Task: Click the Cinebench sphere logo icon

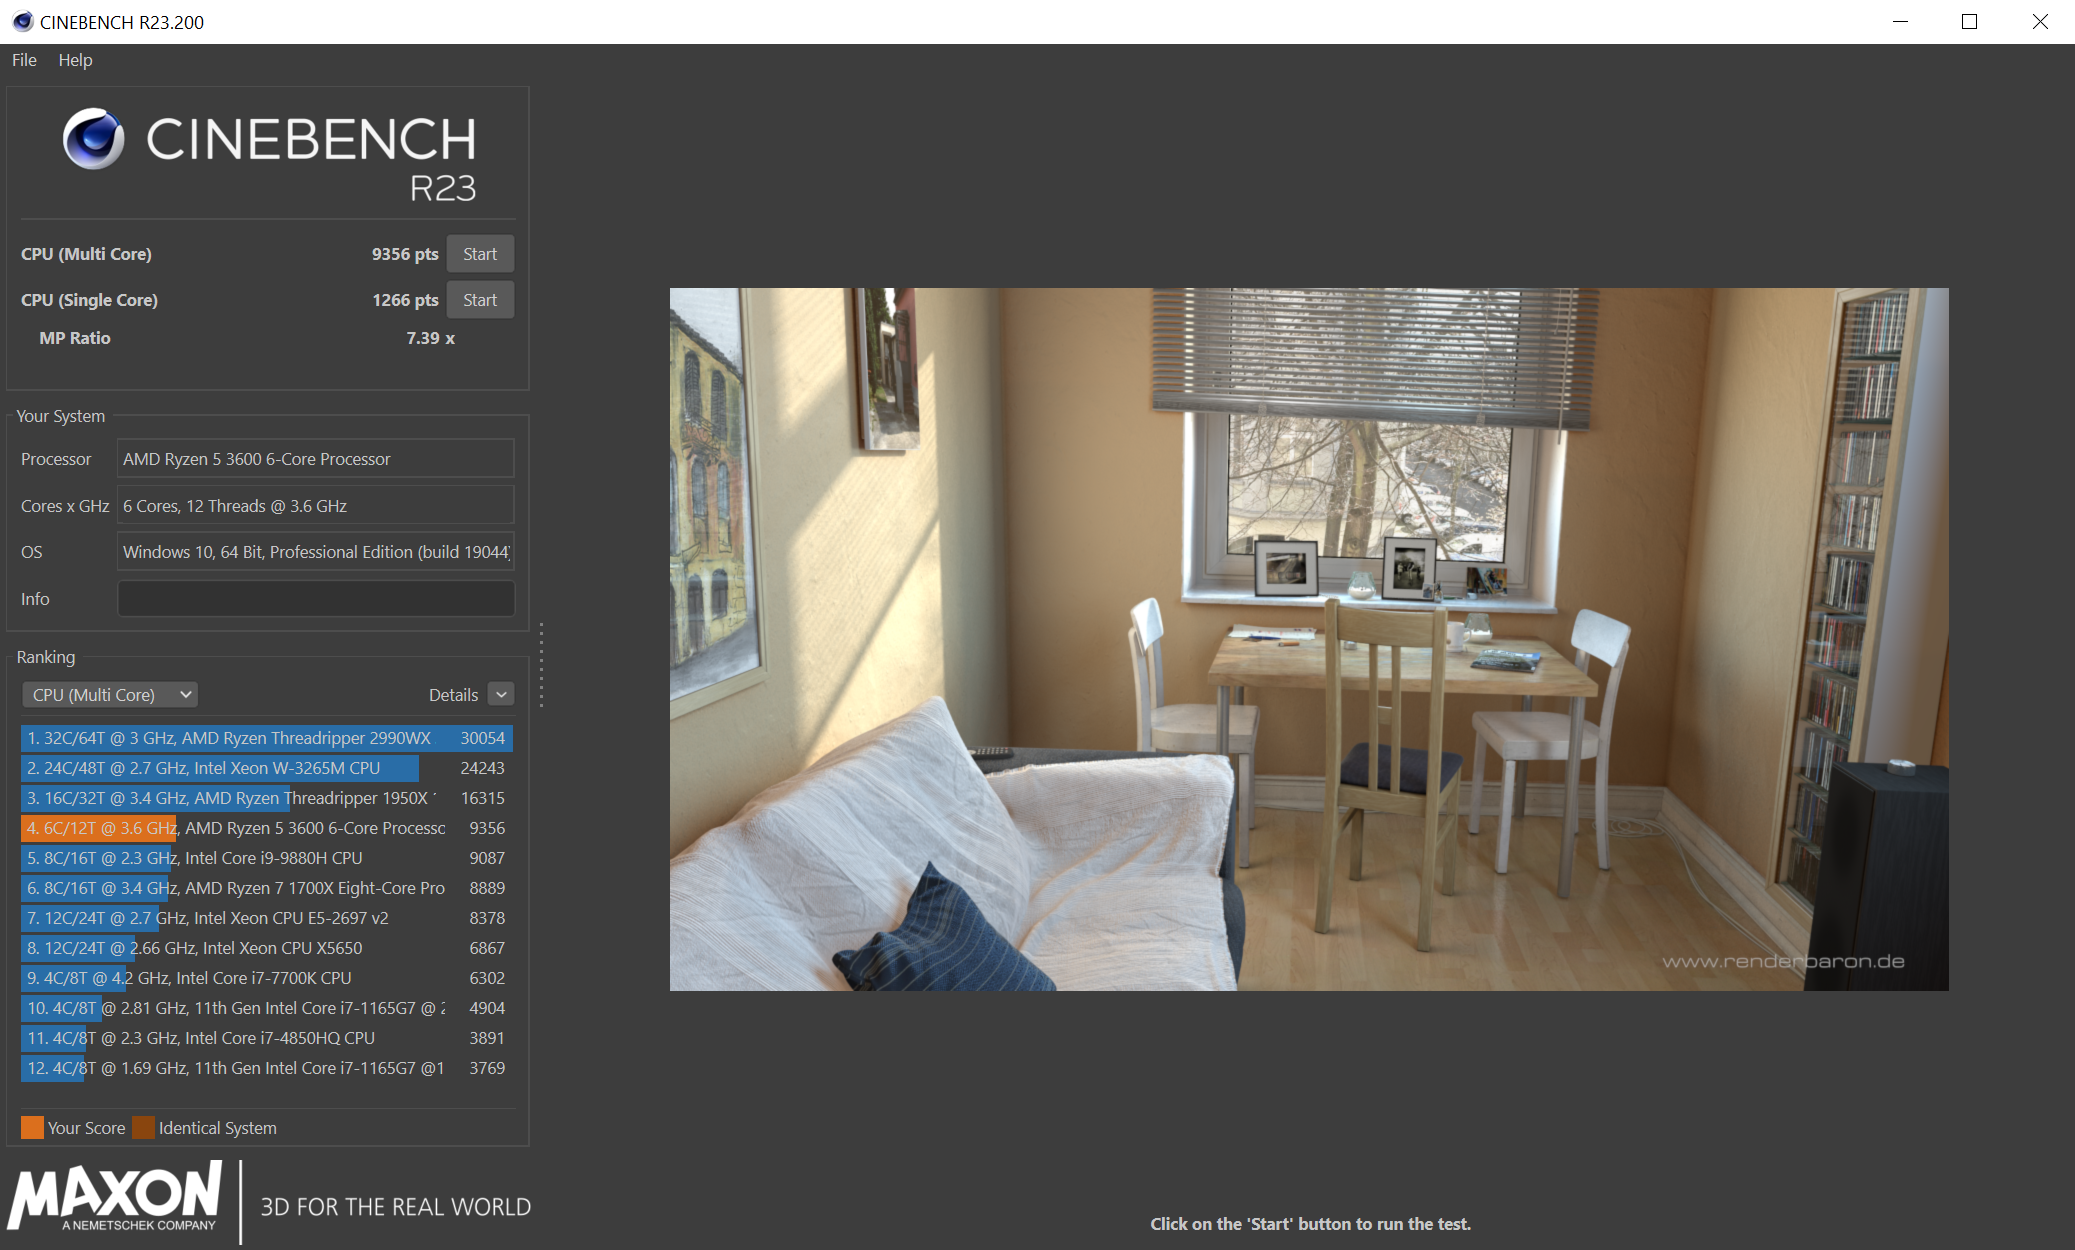Action: click(x=94, y=139)
